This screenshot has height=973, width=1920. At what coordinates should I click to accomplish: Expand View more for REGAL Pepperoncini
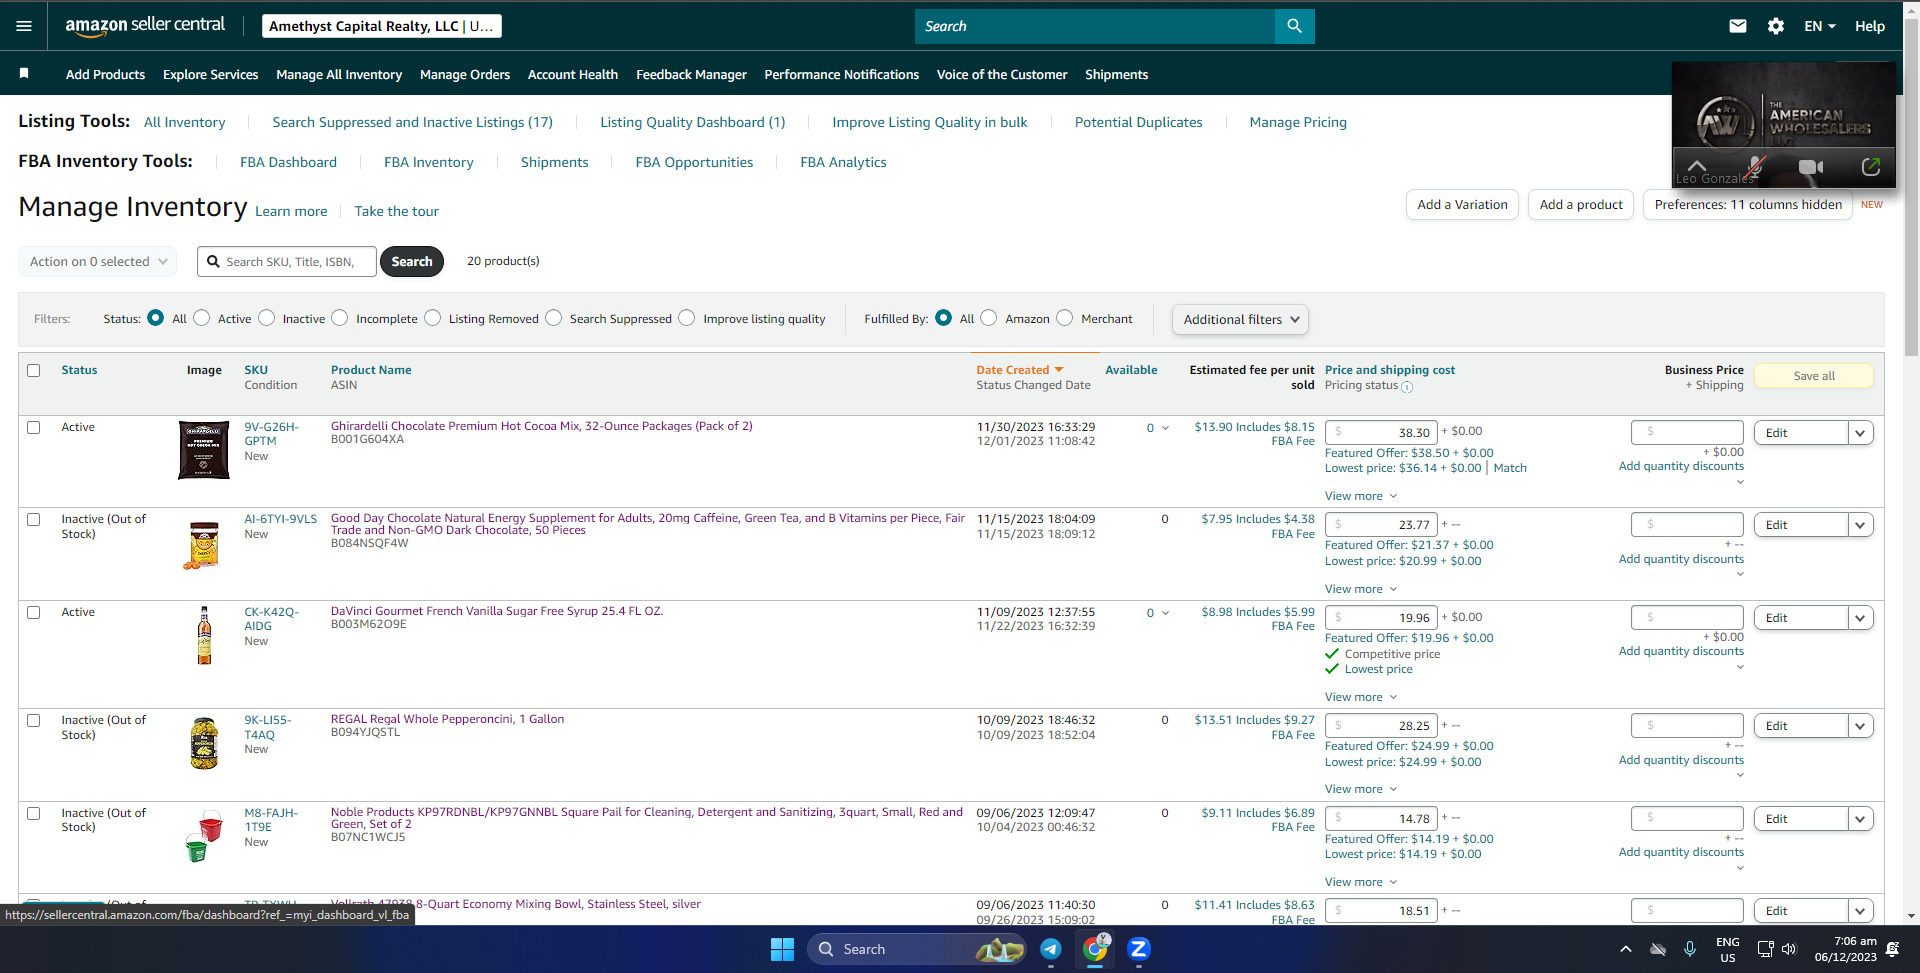click(1361, 789)
